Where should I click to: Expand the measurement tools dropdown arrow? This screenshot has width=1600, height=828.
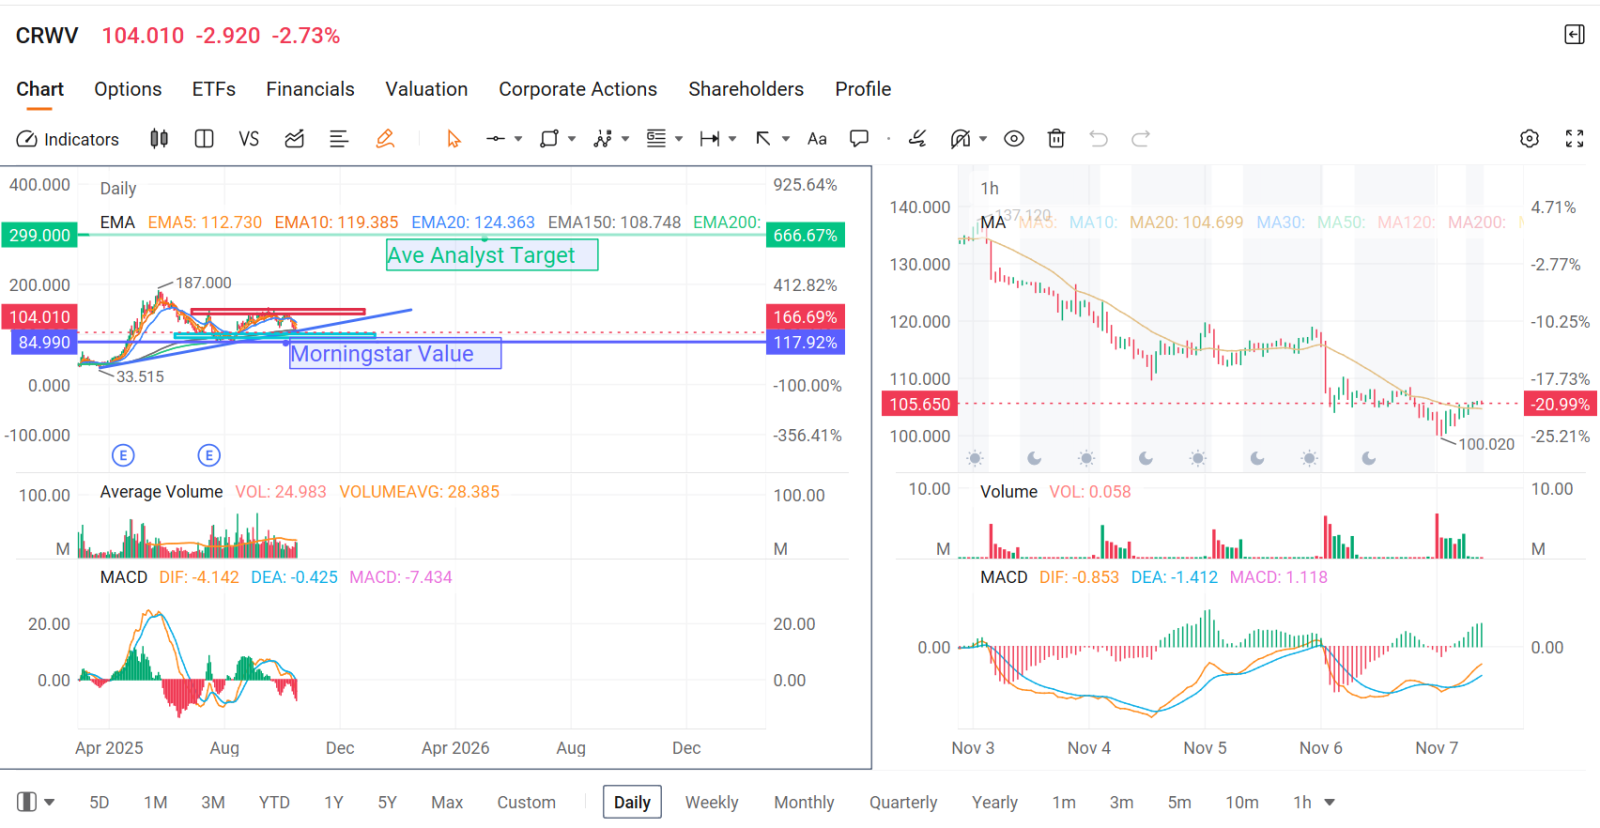[733, 139]
